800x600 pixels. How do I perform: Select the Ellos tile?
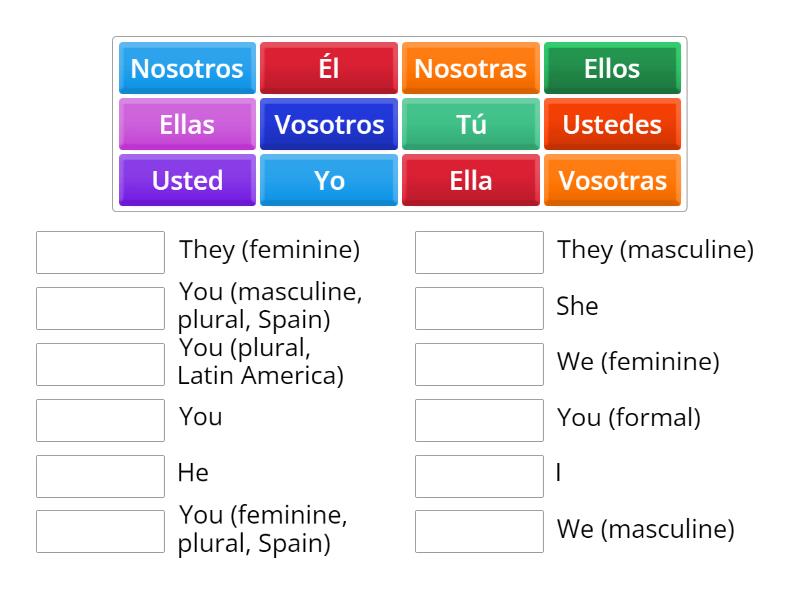(612, 68)
